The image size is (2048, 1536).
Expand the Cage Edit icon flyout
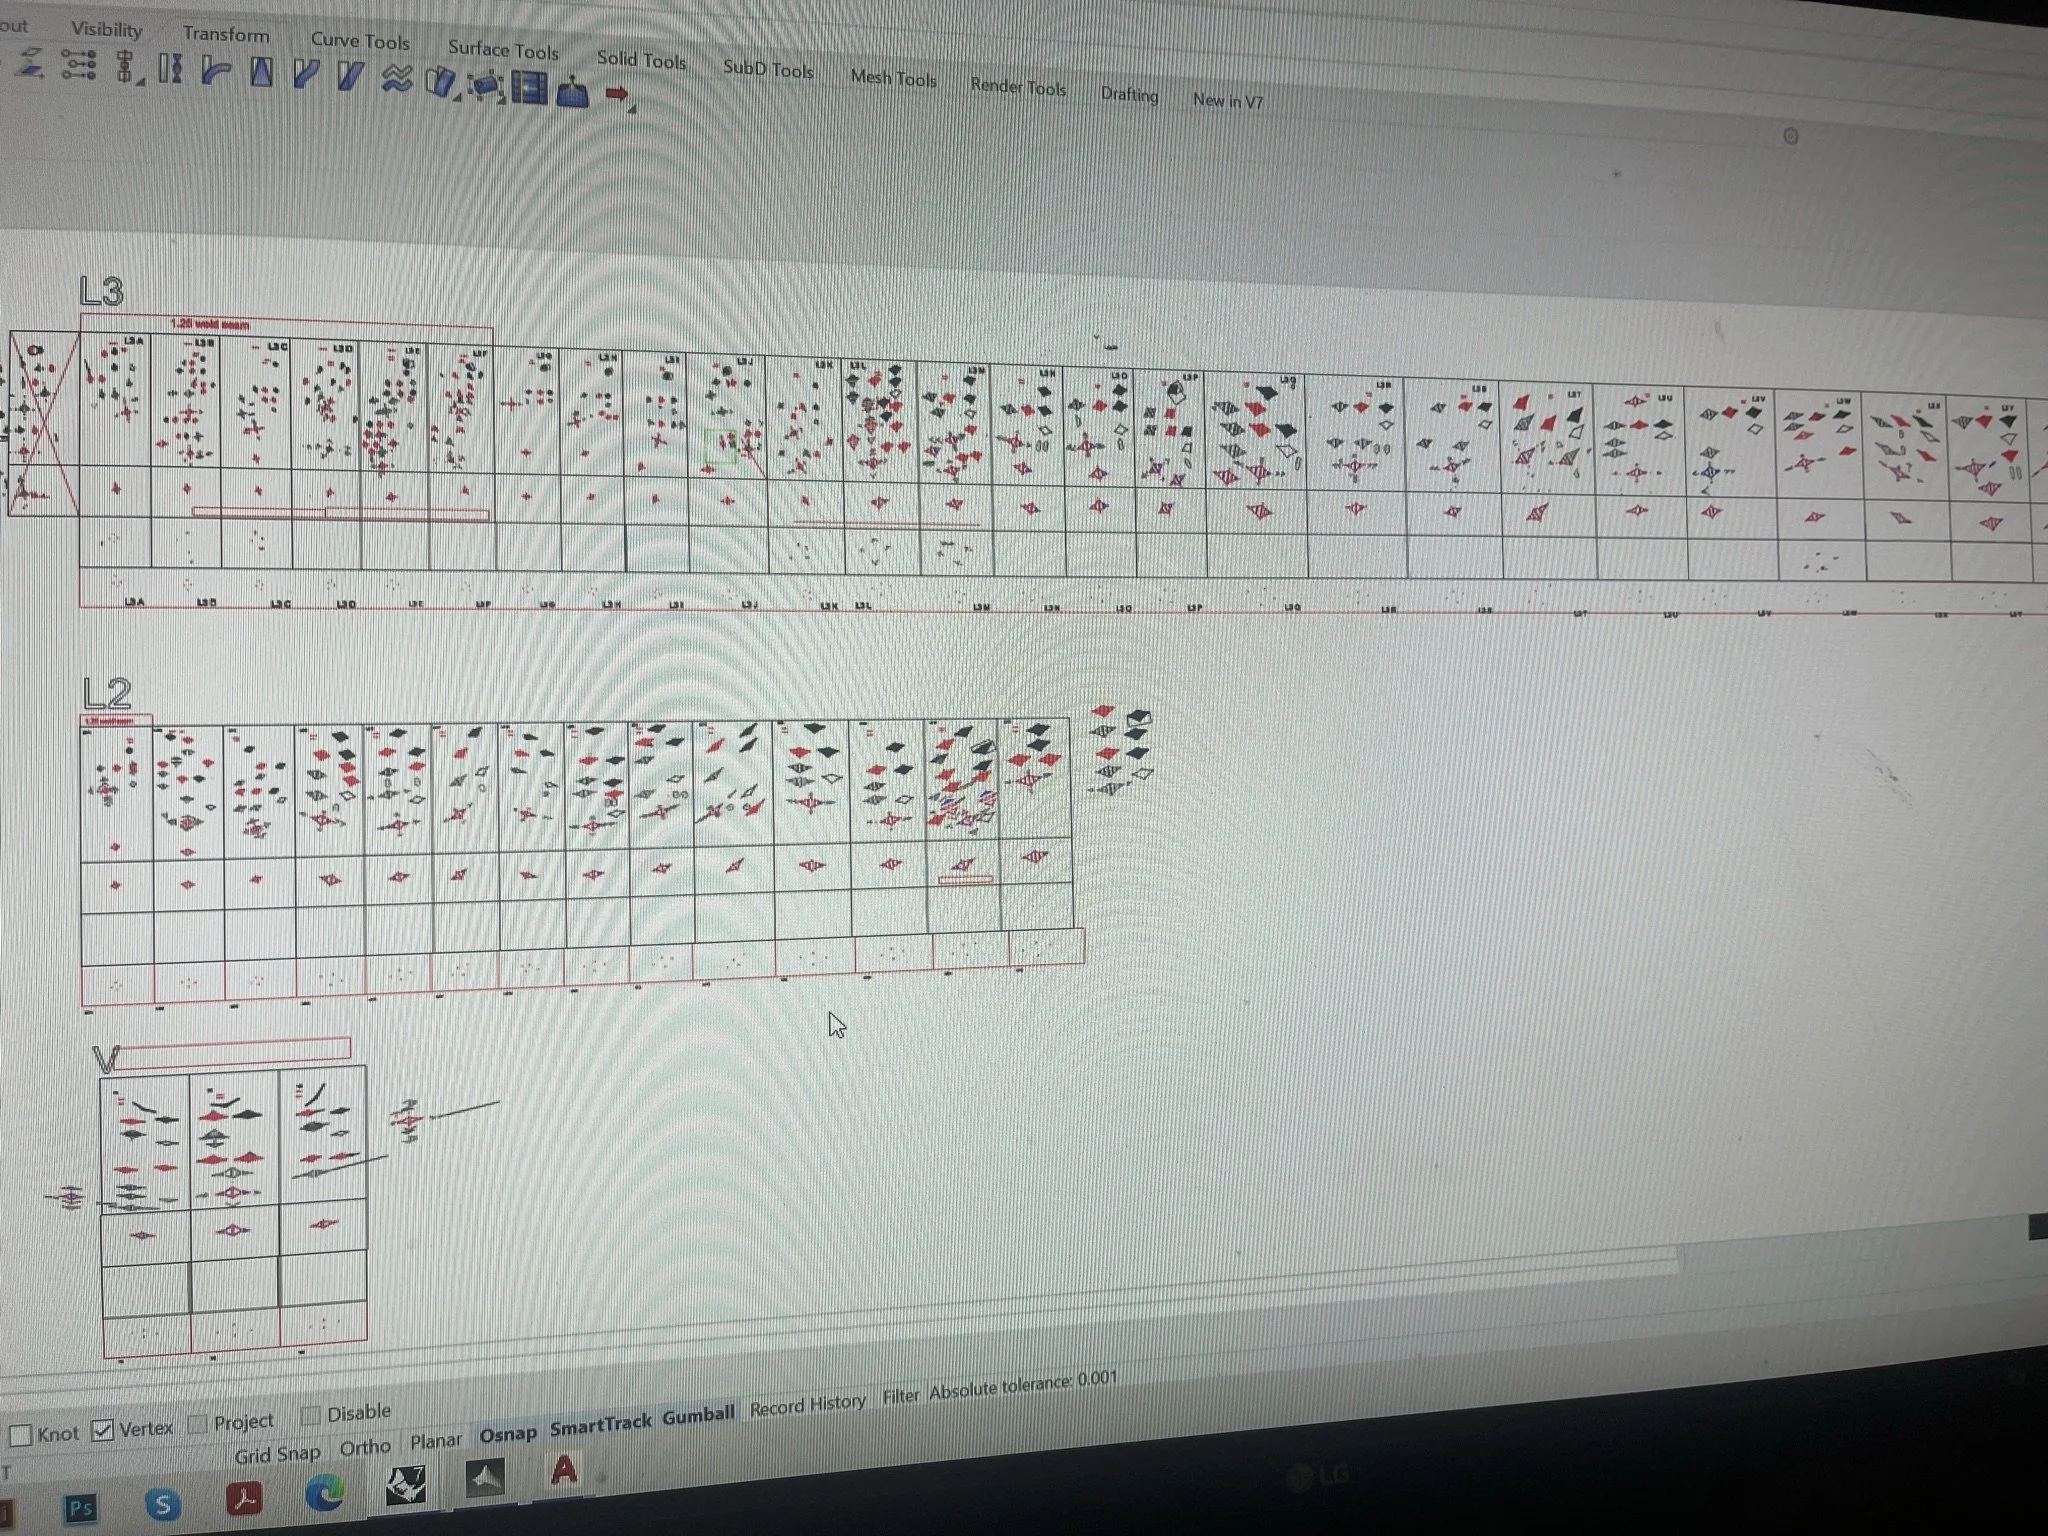(x=501, y=100)
